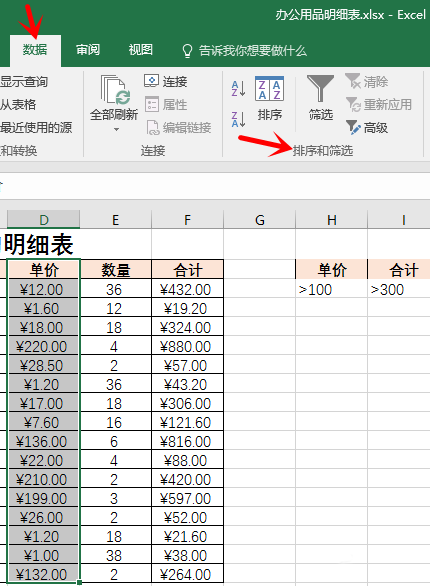This screenshot has width=430, height=586.
Task: Click the 编辑链接 button
Action: pos(178,128)
